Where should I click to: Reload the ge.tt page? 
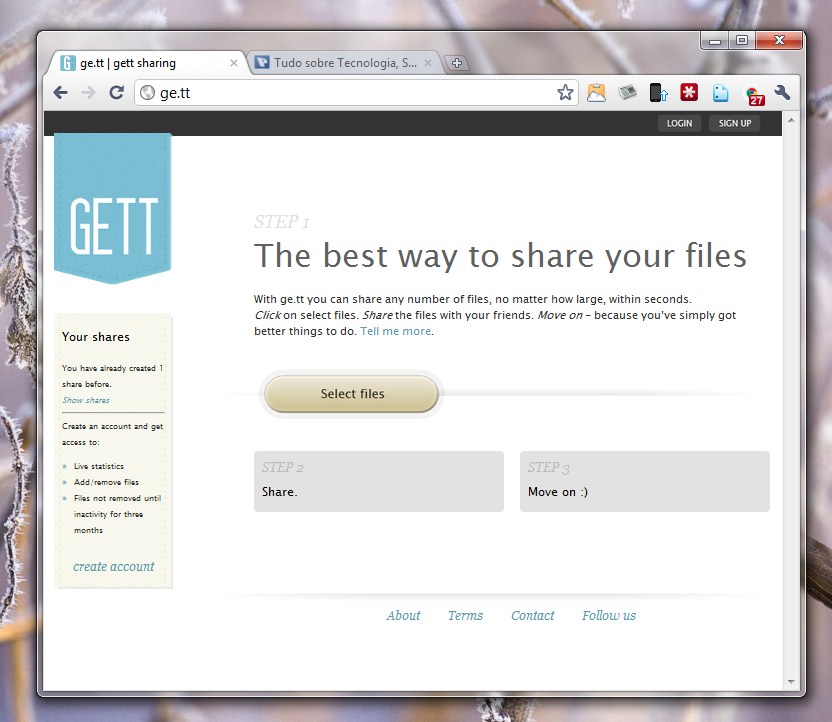click(x=117, y=93)
